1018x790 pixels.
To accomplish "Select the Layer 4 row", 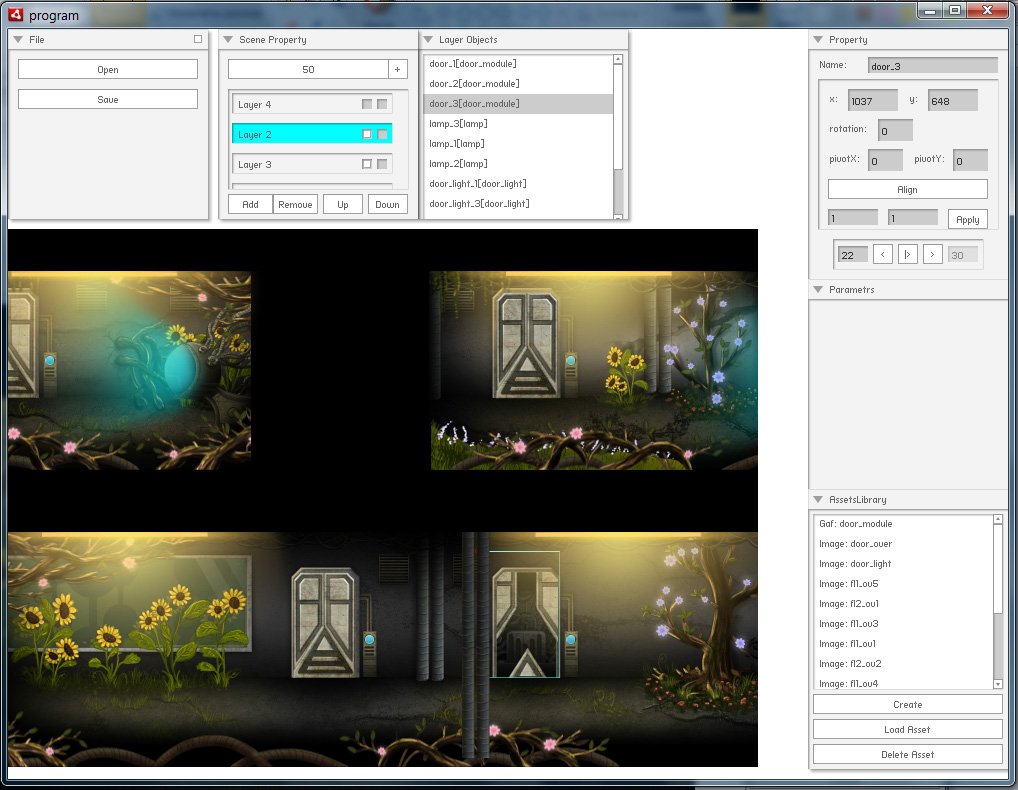I will [312, 105].
